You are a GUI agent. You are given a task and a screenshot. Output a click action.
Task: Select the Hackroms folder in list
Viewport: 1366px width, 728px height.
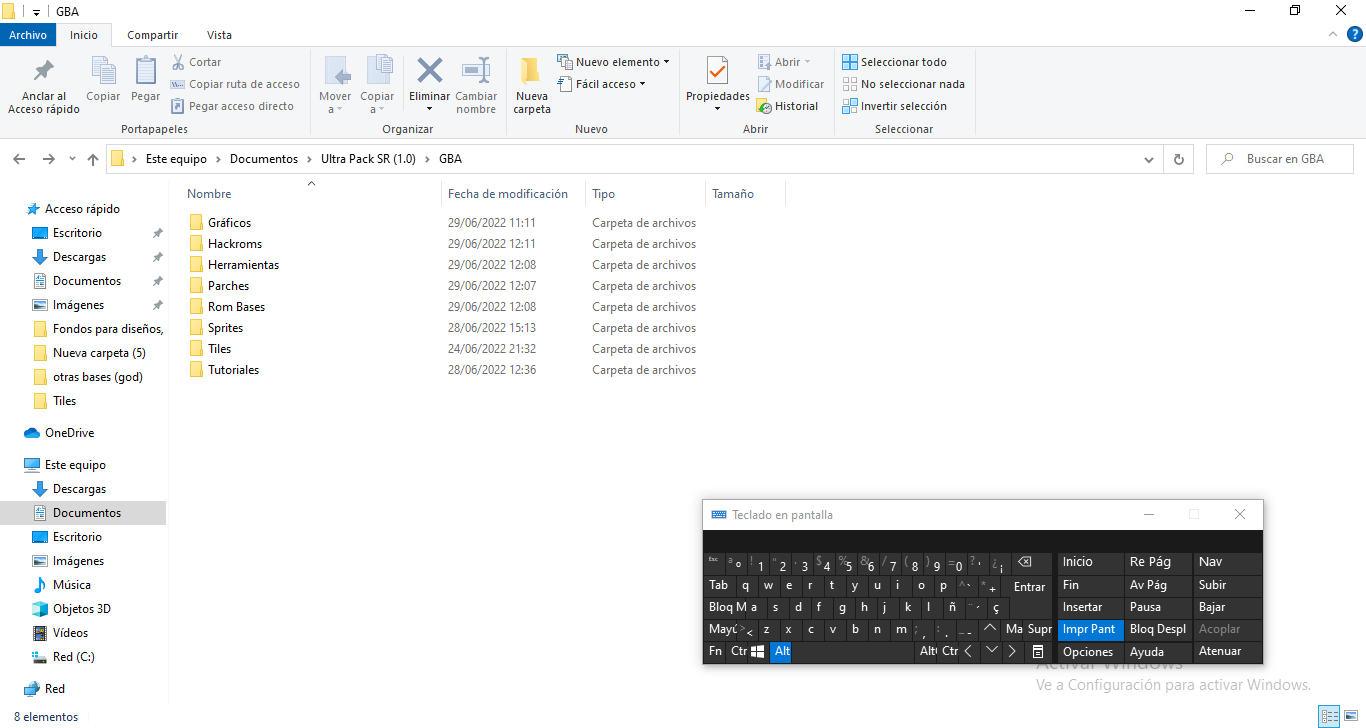[x=235, y=244]
